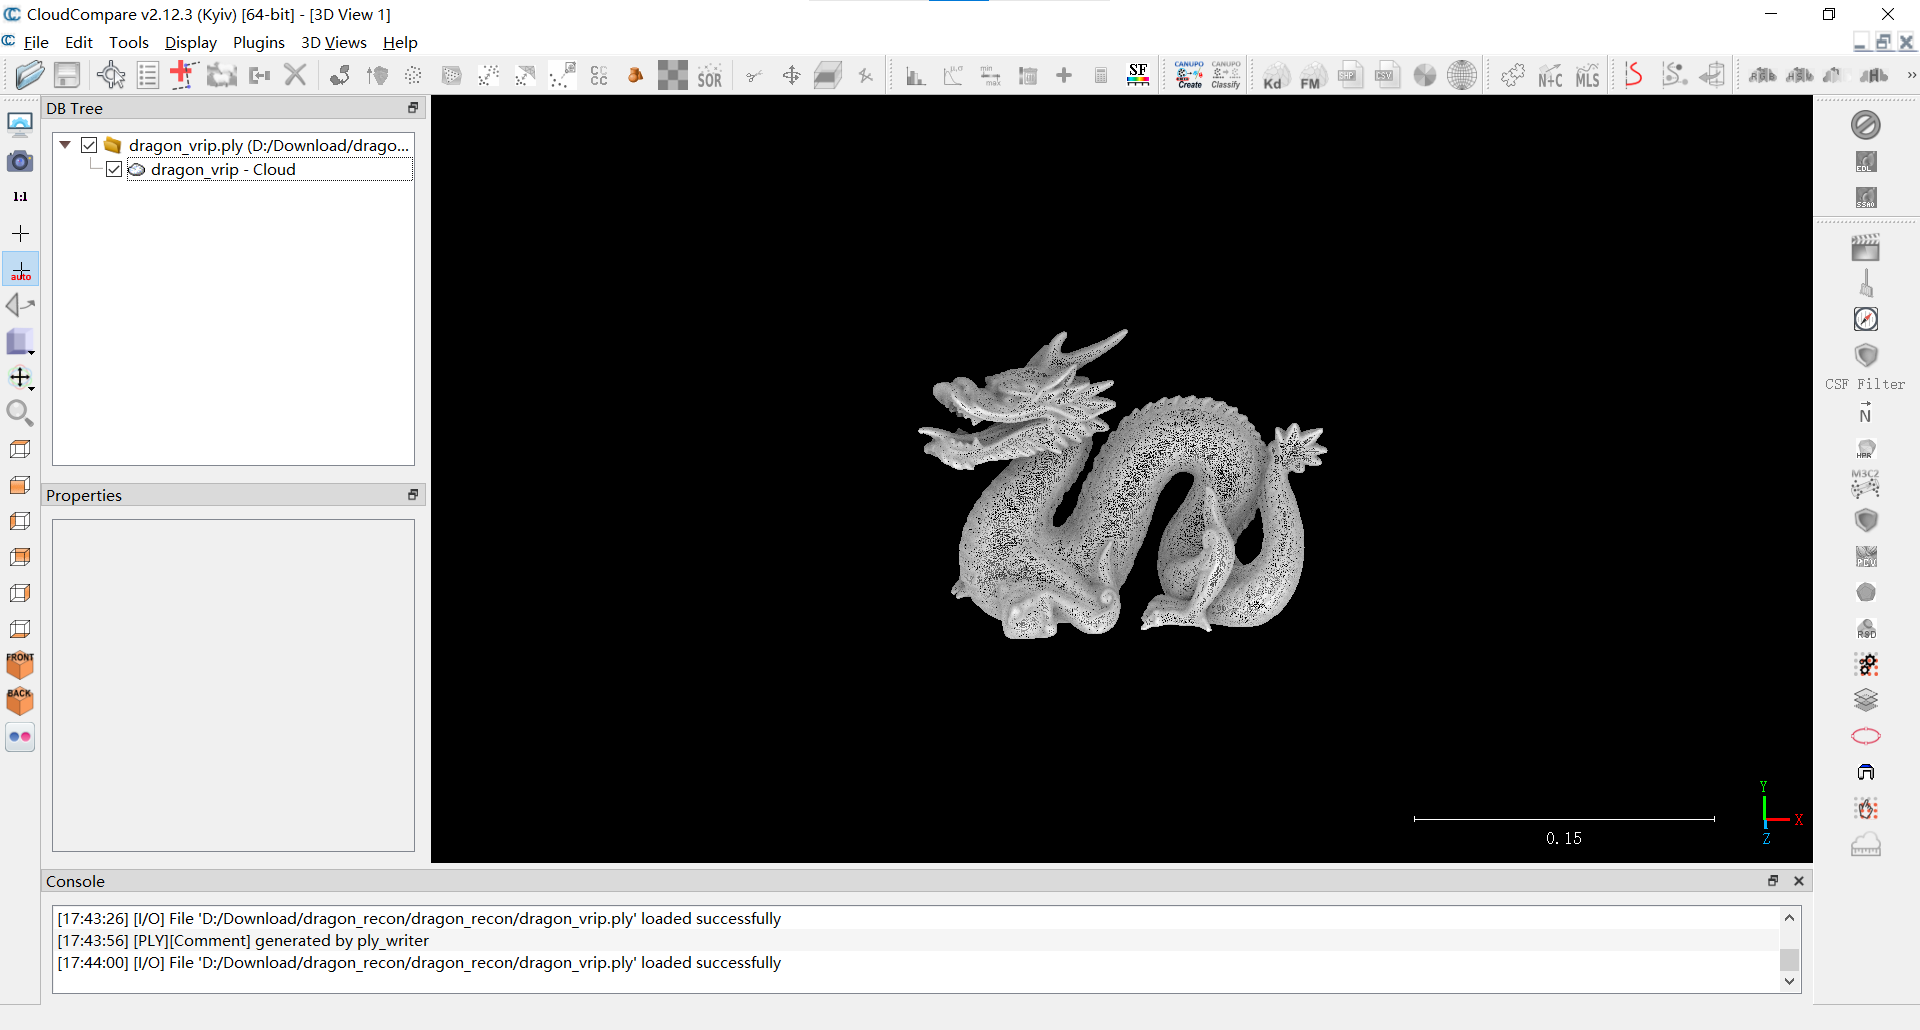Label connected components with CC icon

599,75
